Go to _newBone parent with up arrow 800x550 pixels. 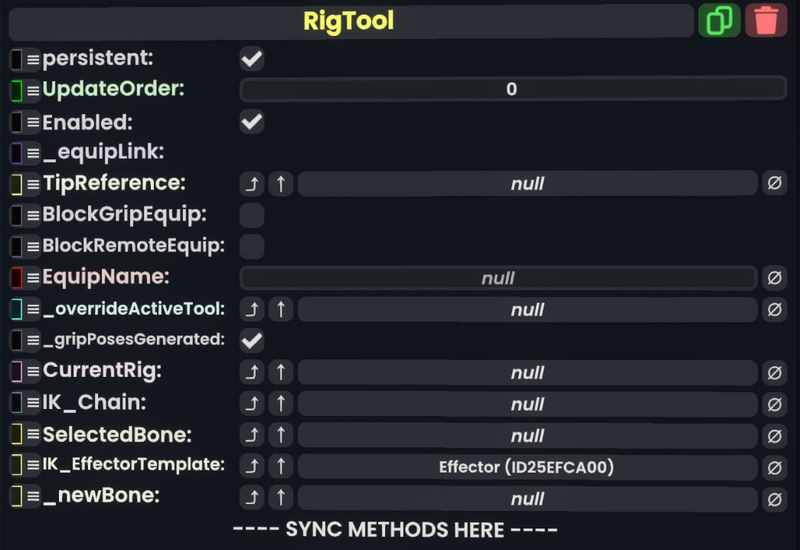281,498
